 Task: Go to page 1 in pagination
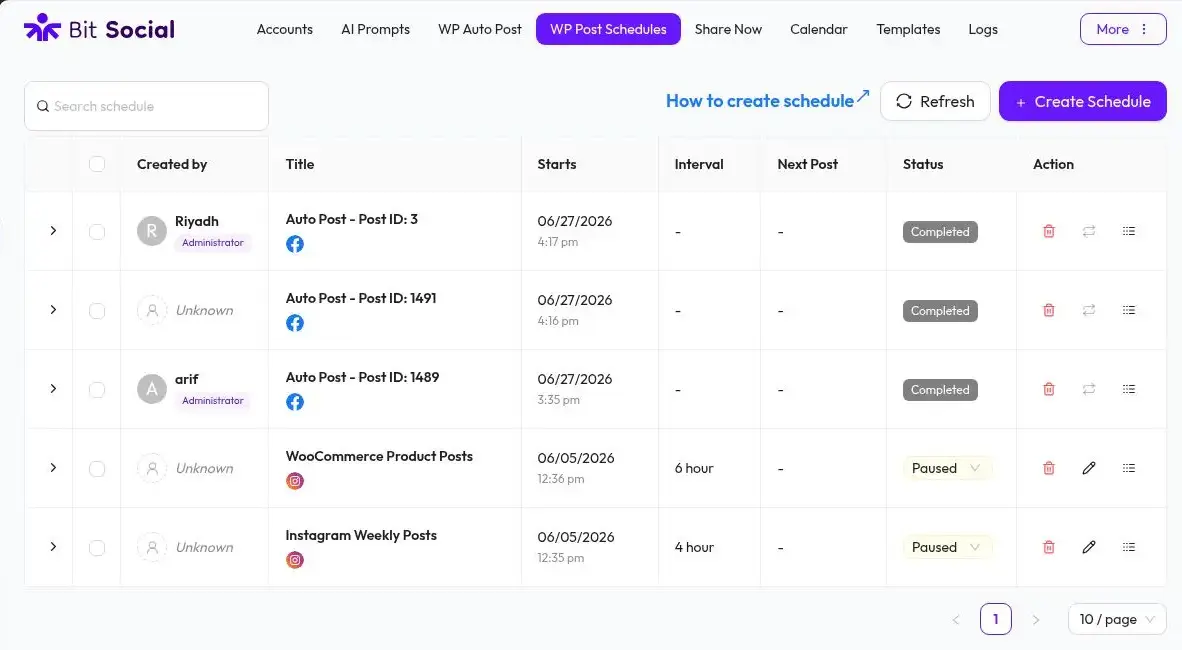click(995, 619)
